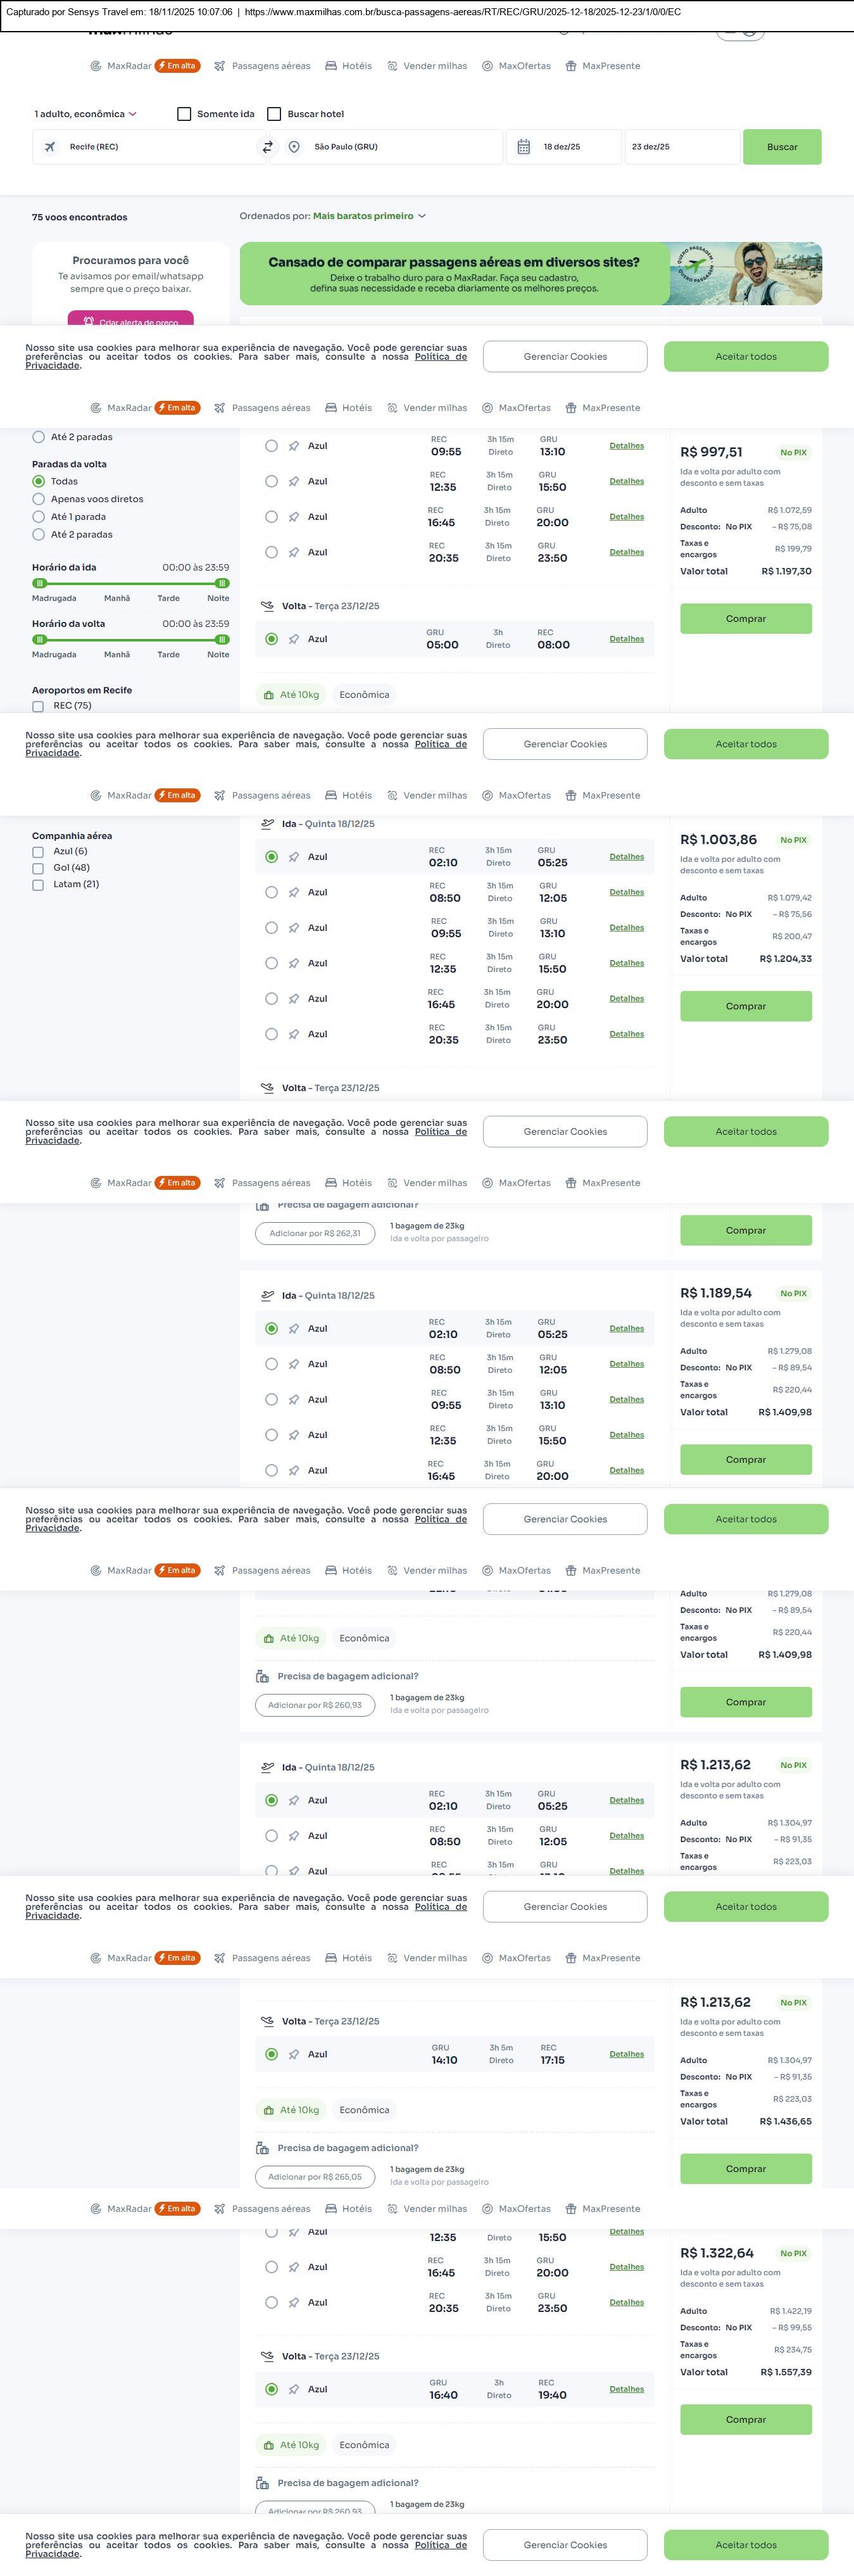Swap origin and destination airports

click(267, 147)
